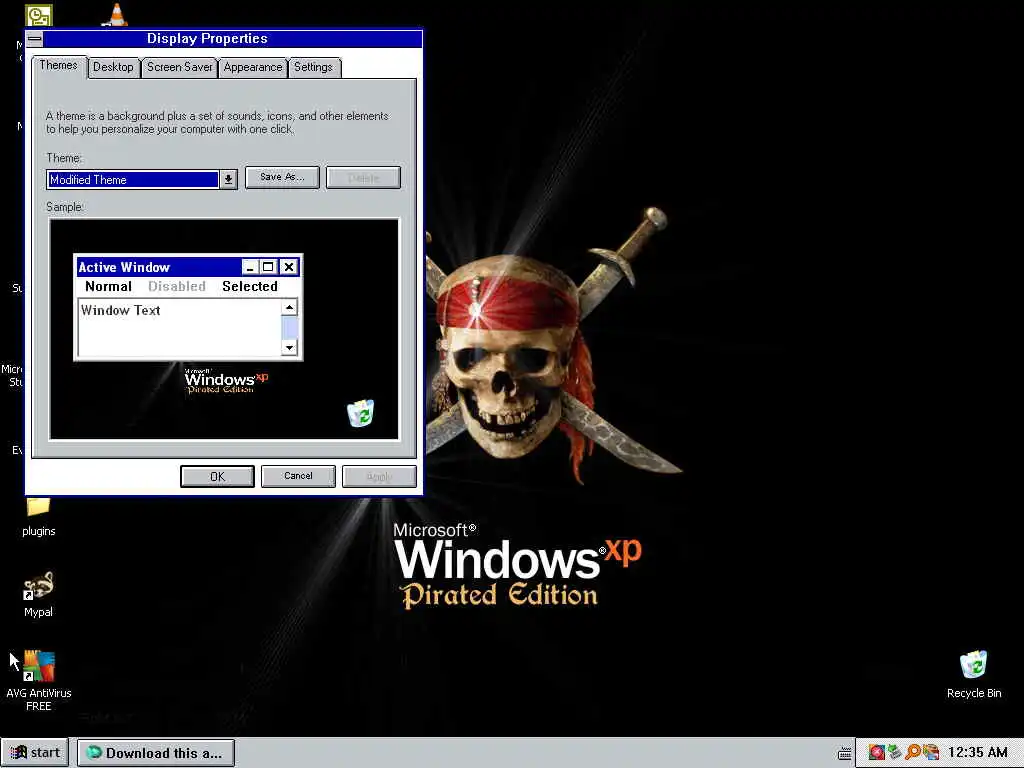The height and width of the screenshot is (768, 1024).
Task: Switch to the Themes tab
Action: 59,65
